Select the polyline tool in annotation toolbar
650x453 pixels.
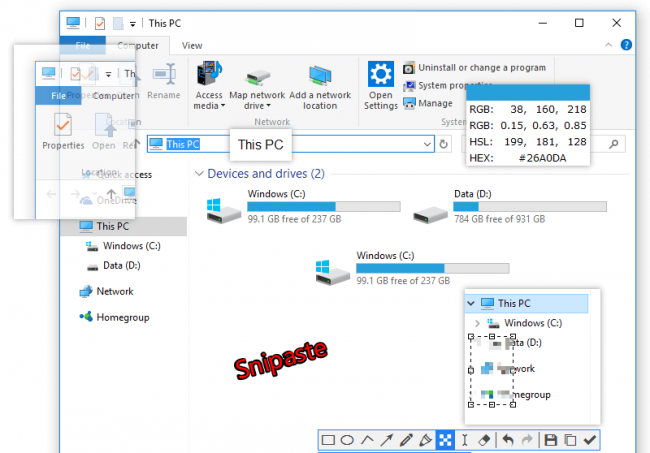pos(367,440)
